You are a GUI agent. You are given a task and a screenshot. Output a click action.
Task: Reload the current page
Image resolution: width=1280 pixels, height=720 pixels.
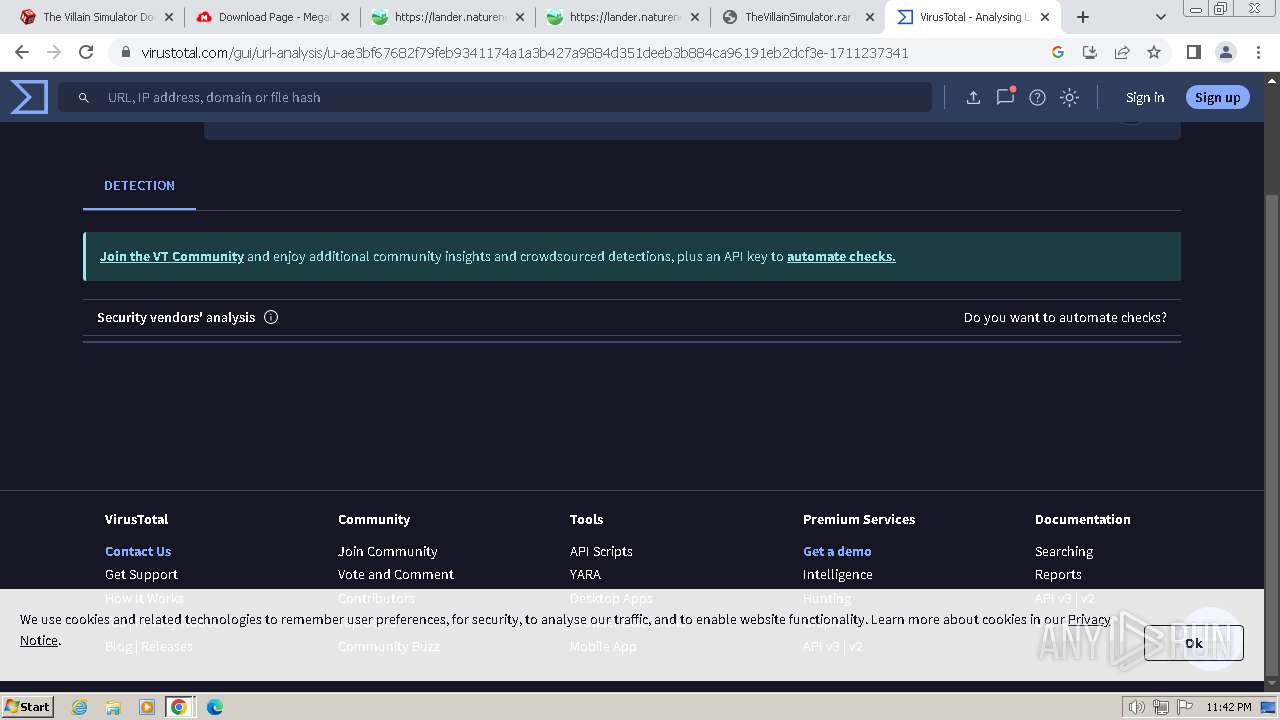click(x=86, y=52)
